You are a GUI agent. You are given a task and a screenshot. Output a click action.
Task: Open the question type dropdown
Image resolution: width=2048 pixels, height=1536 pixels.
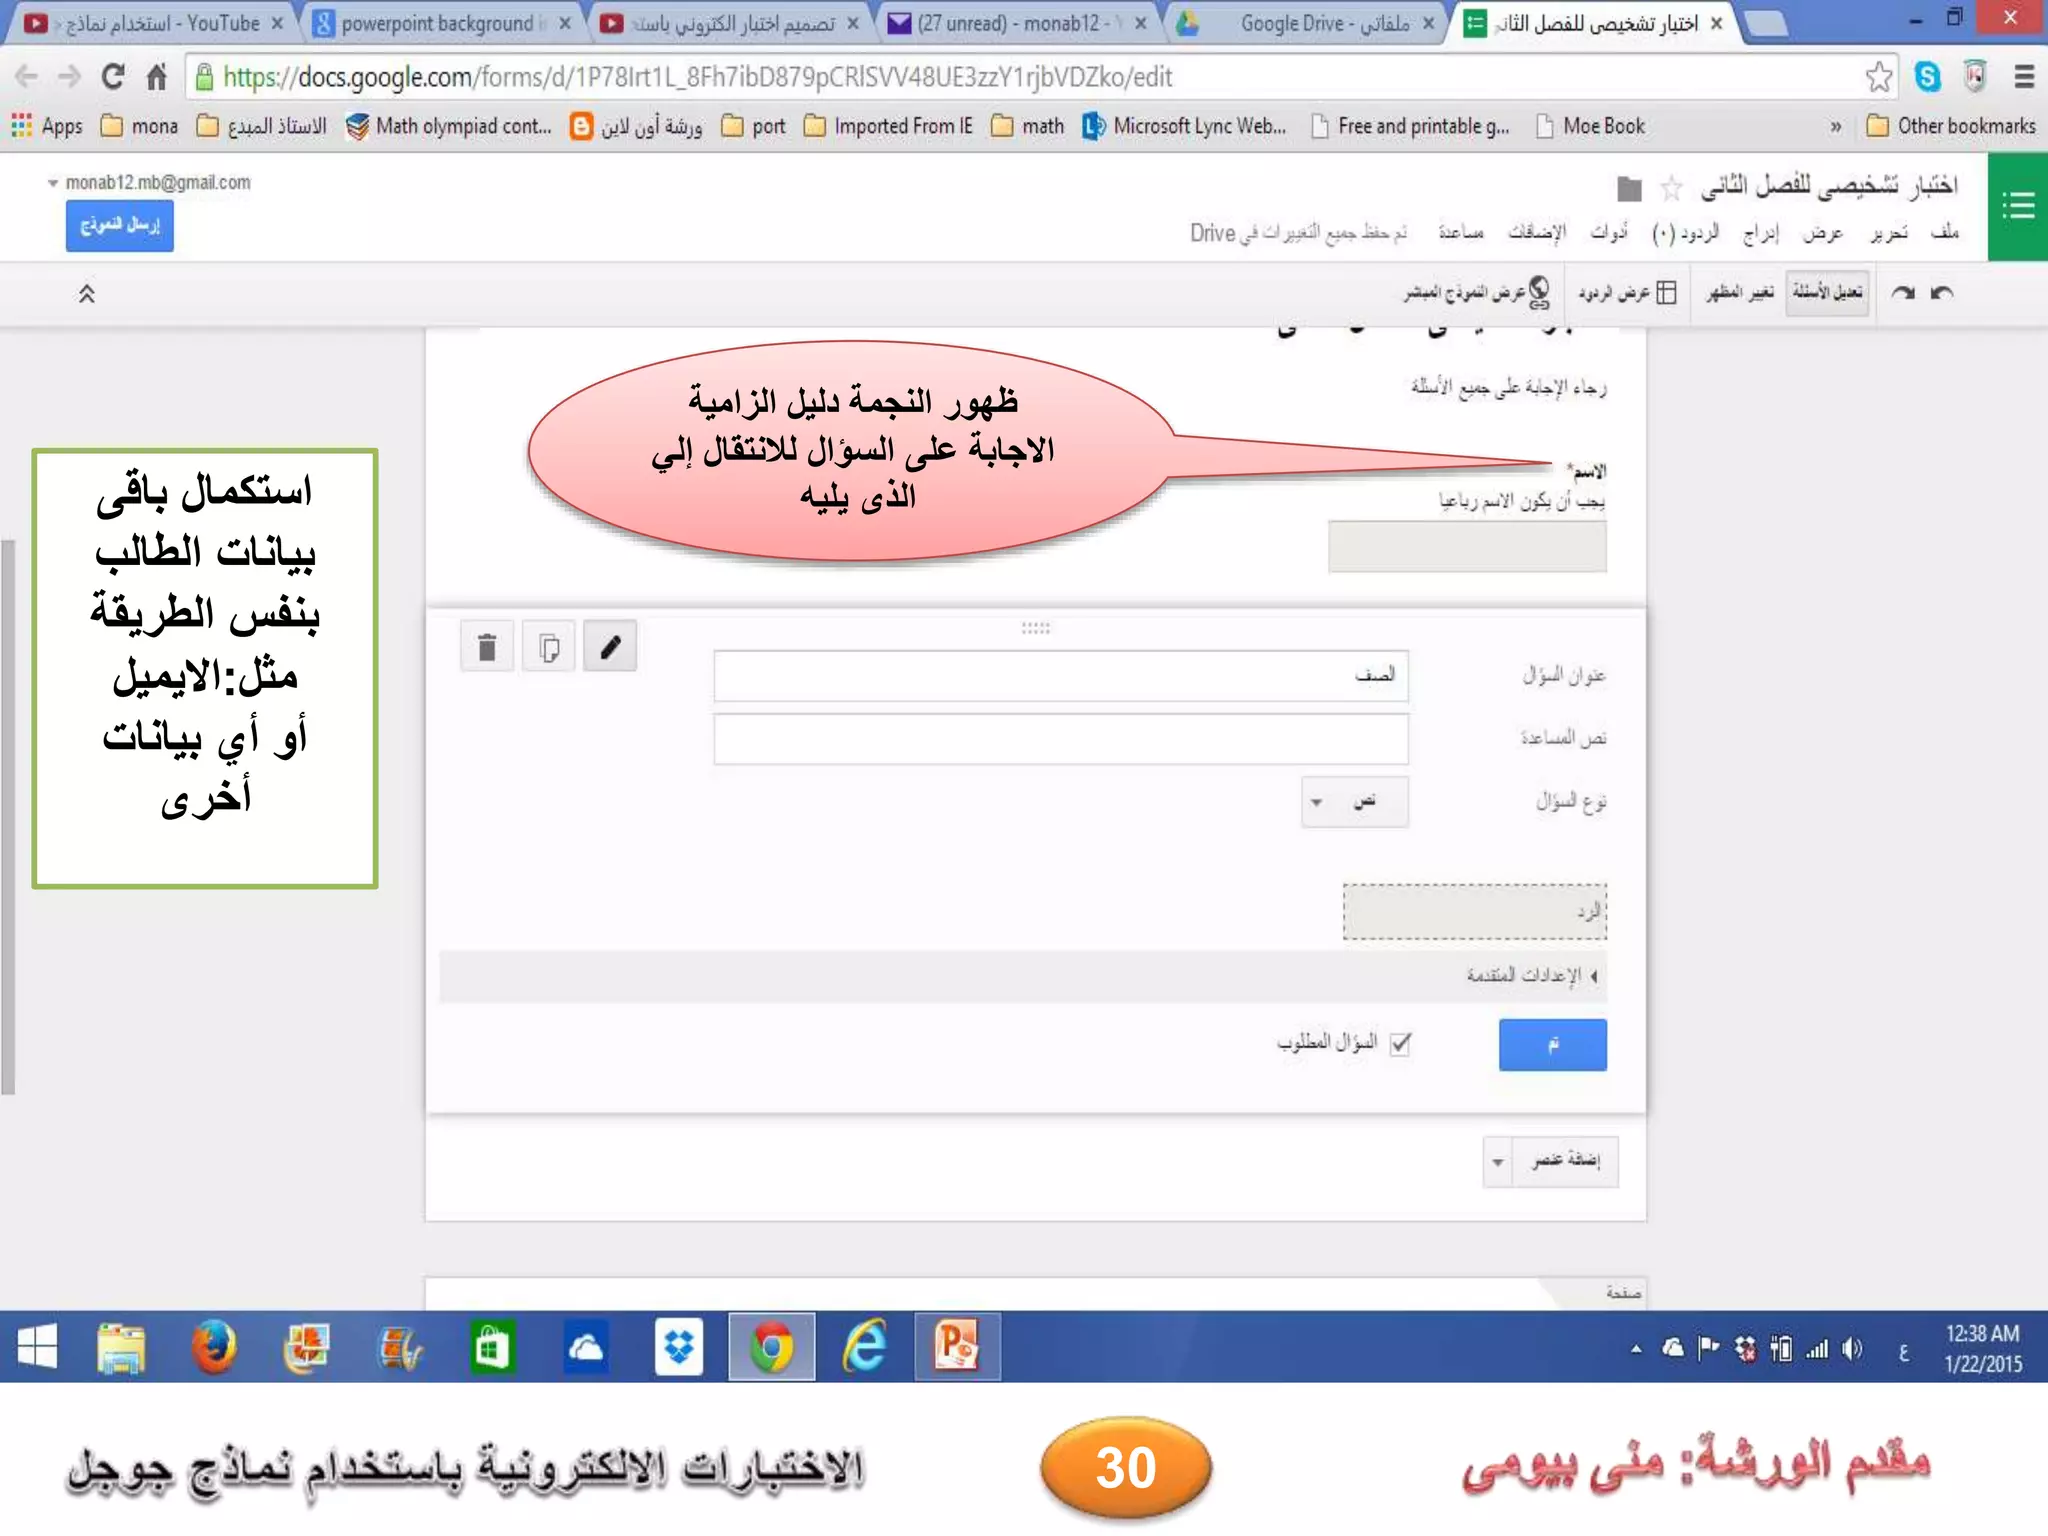click(1354, 802)
